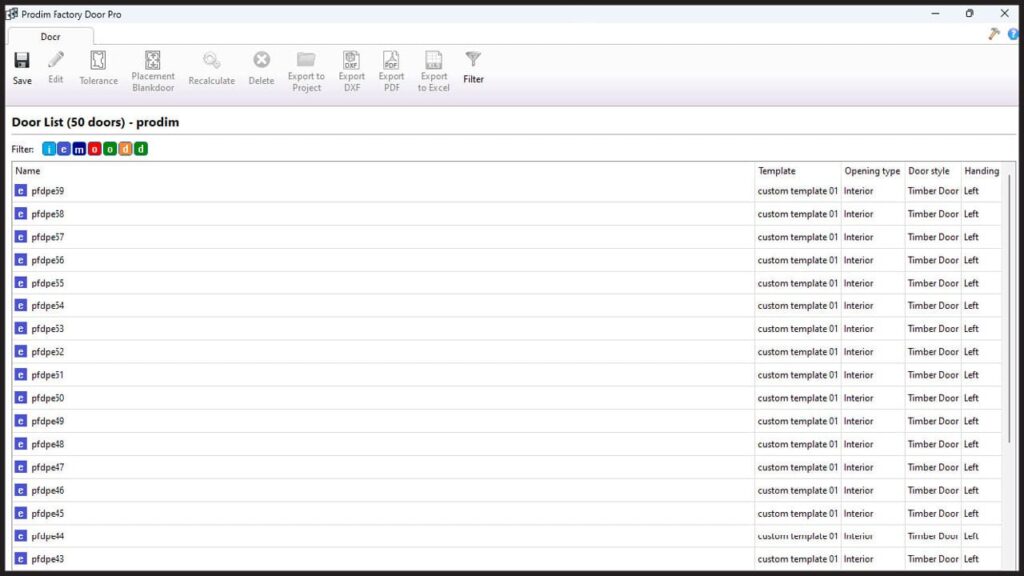Select the pfdpe50 door entry
The width and height of the screenshot is (1024, 576).
(x=48, y=398)
